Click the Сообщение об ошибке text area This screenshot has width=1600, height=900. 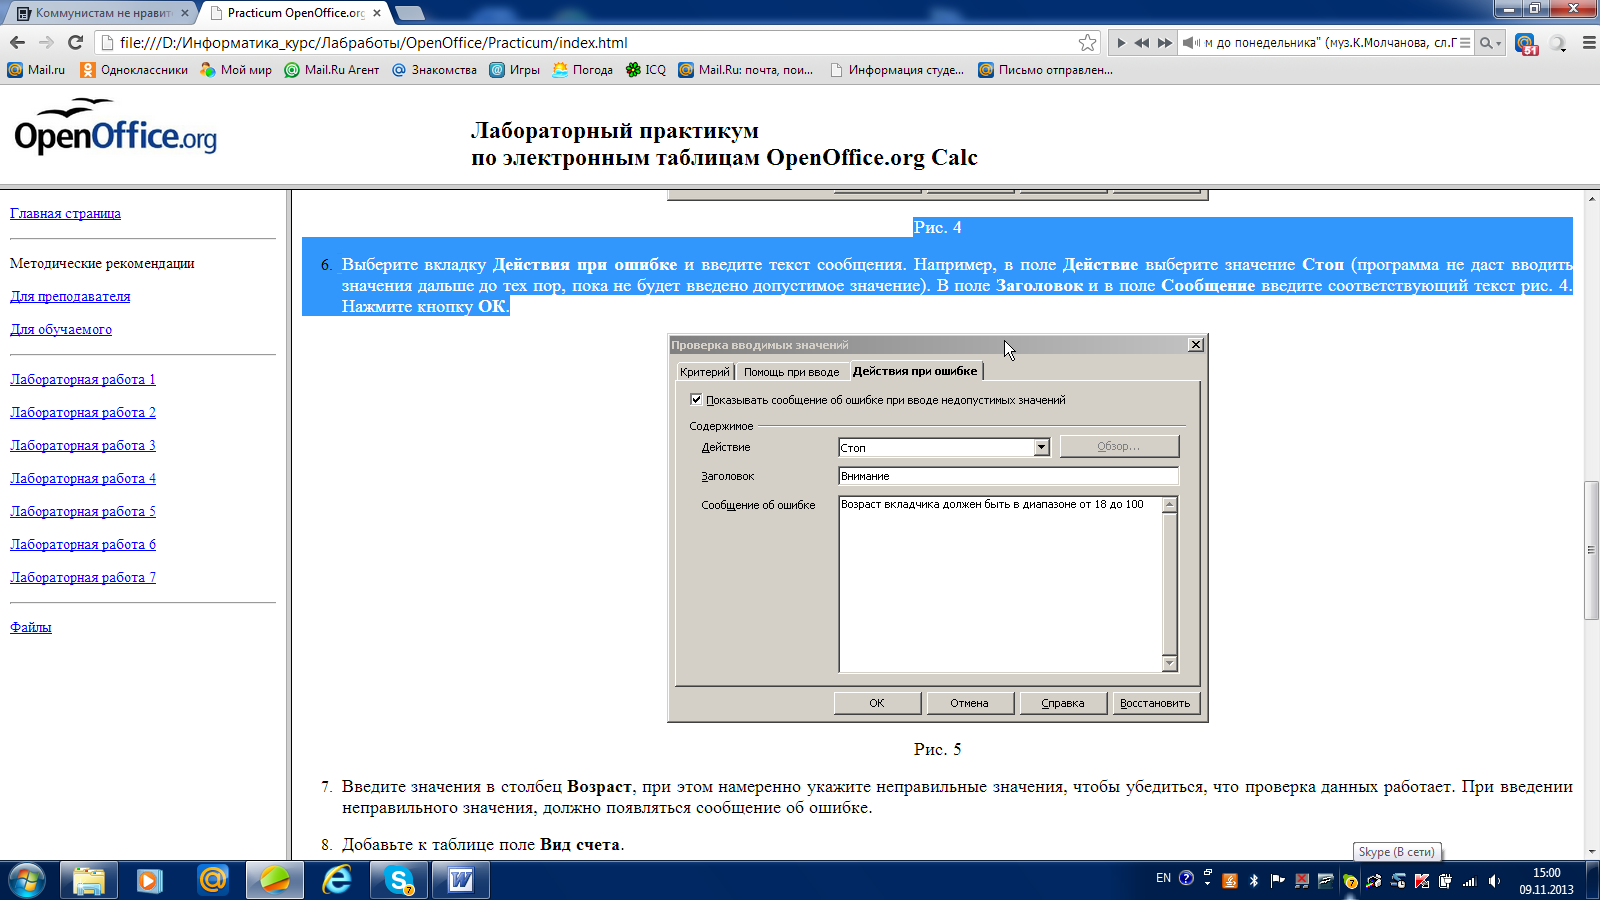point(1001,584)
